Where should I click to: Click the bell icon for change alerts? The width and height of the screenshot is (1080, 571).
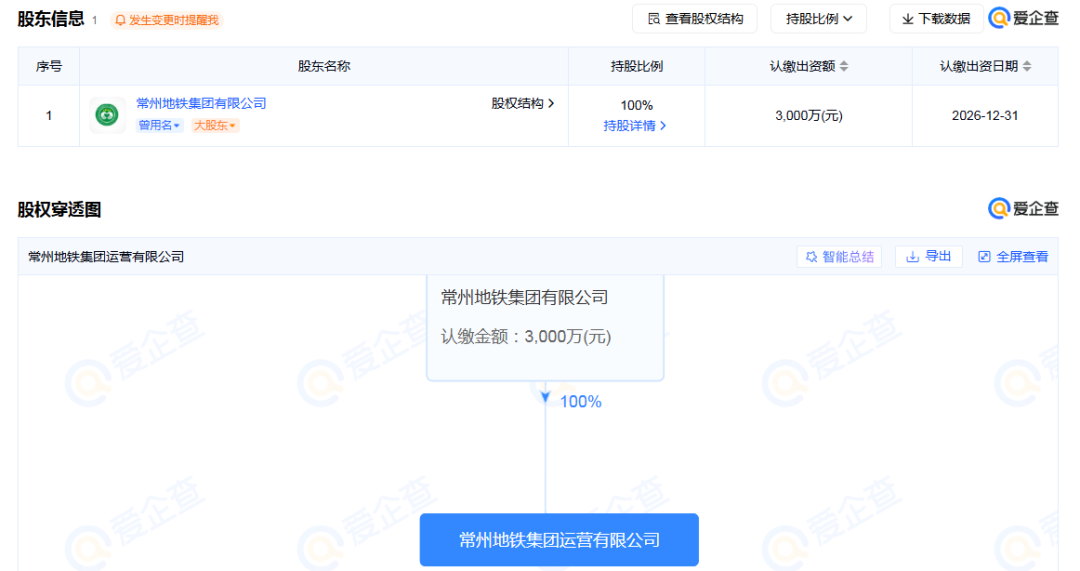click(120, 21)
